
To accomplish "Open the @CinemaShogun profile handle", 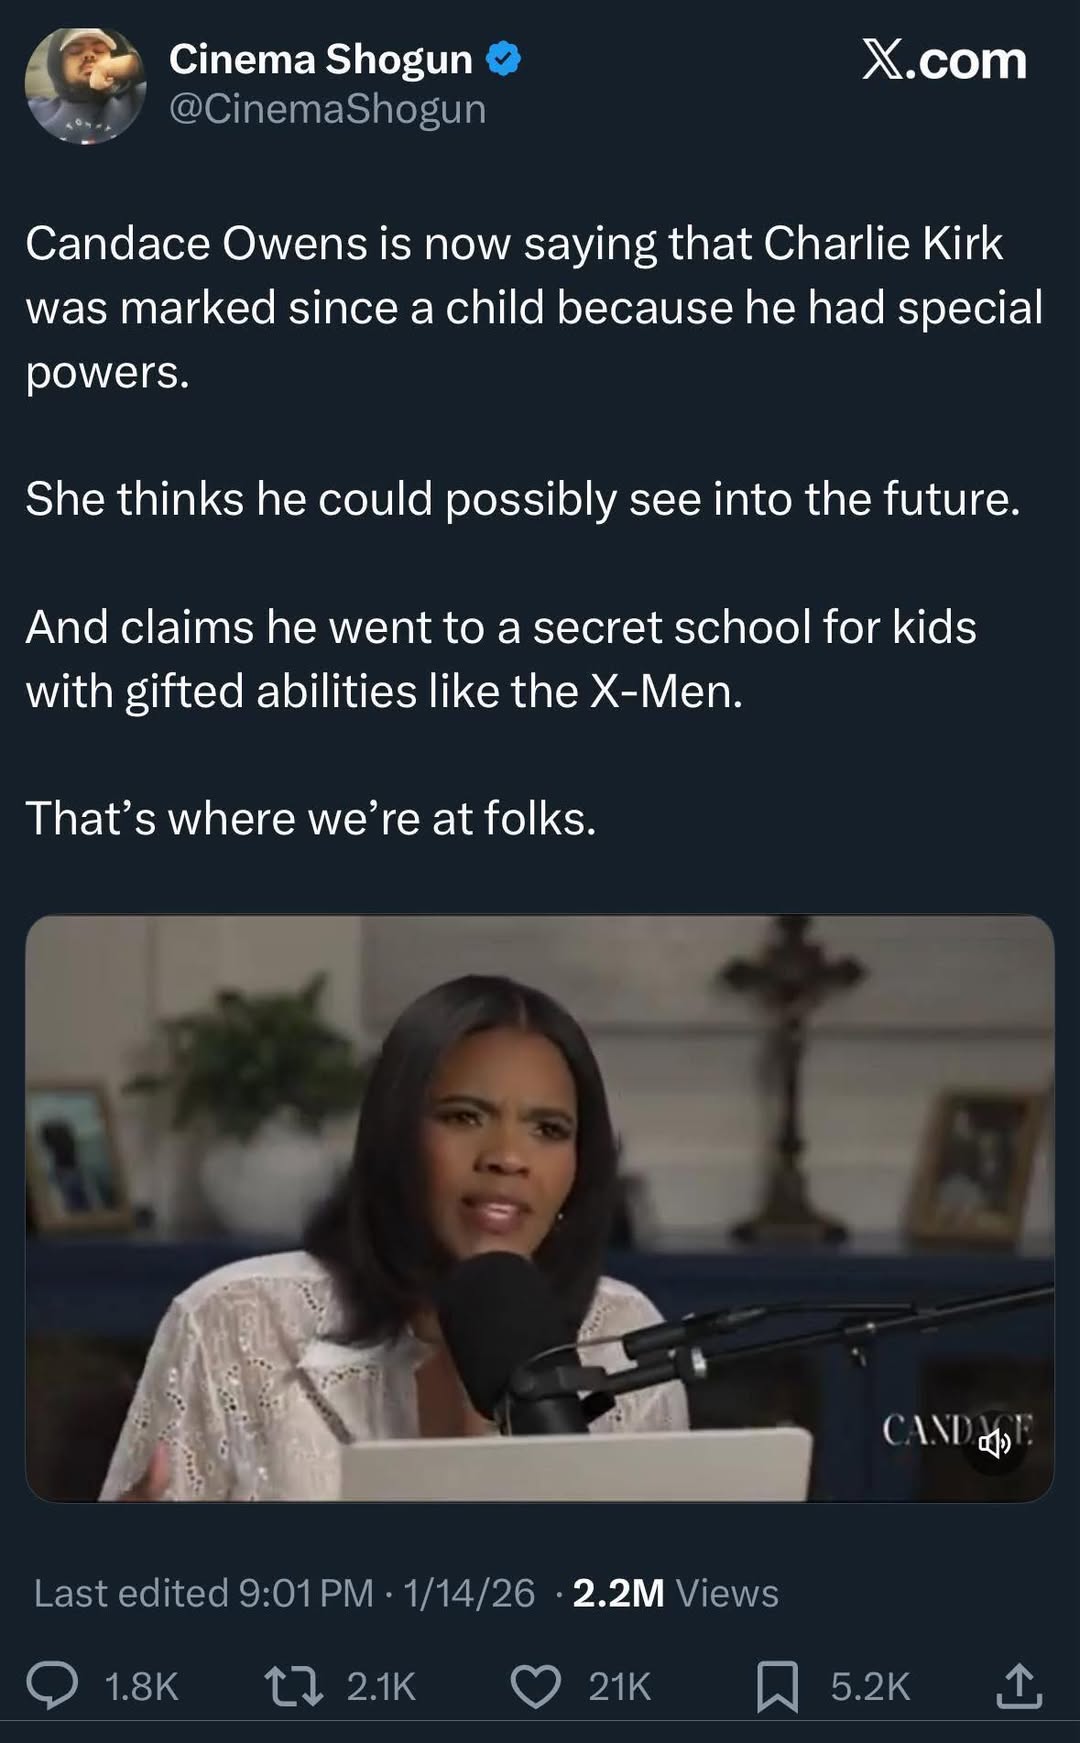I will point(328,110).
